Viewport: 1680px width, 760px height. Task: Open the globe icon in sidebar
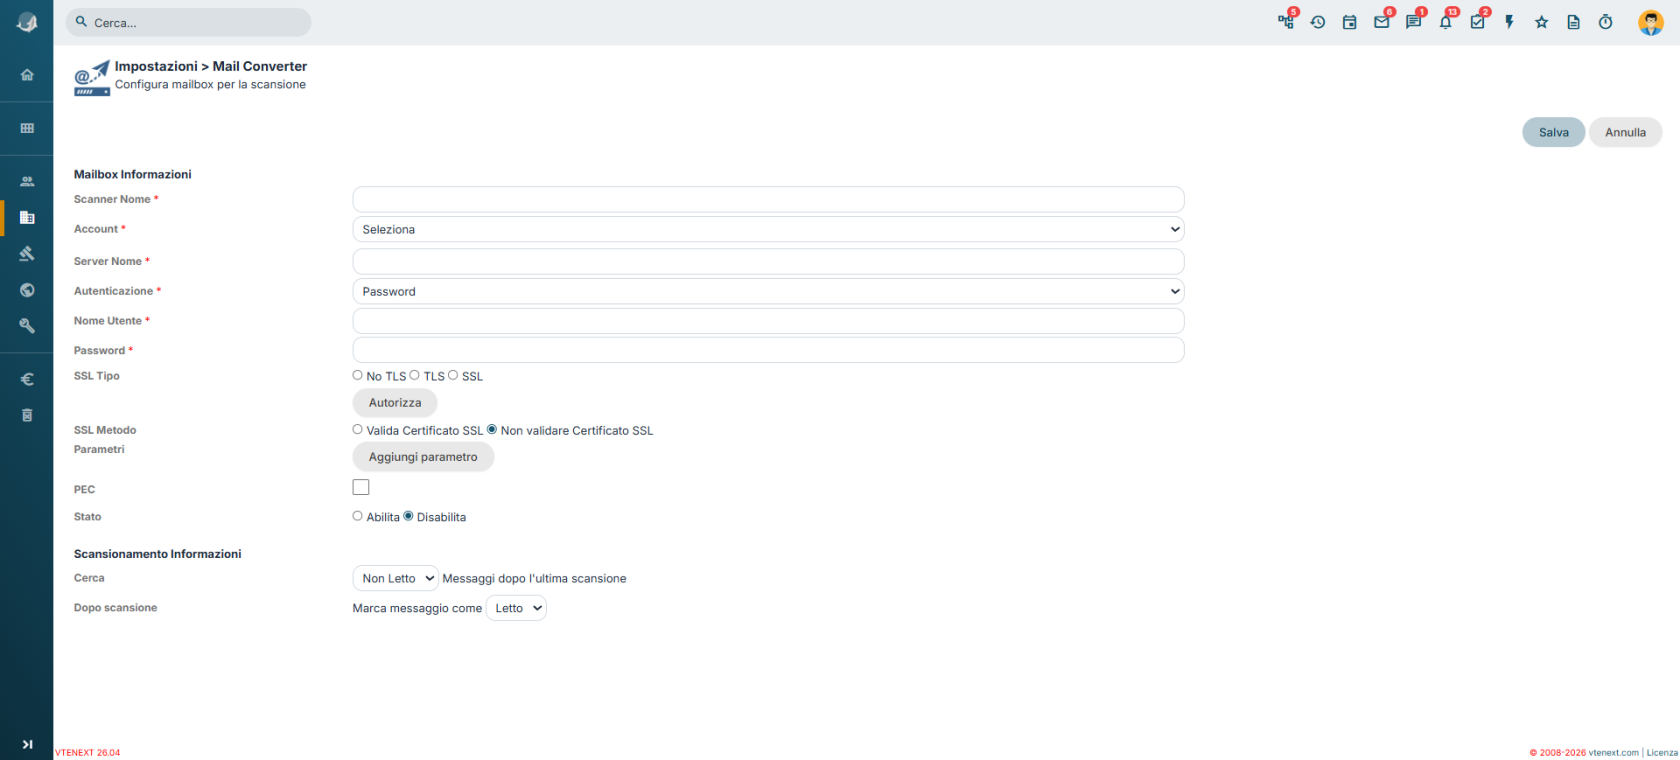pos(27,290)
